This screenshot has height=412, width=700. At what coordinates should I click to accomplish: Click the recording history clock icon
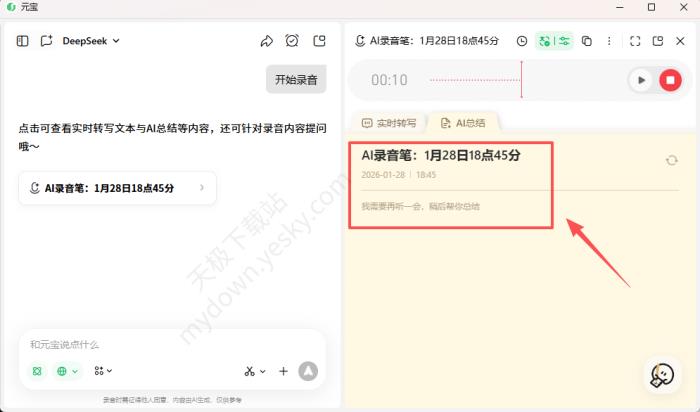click(521, 41)
